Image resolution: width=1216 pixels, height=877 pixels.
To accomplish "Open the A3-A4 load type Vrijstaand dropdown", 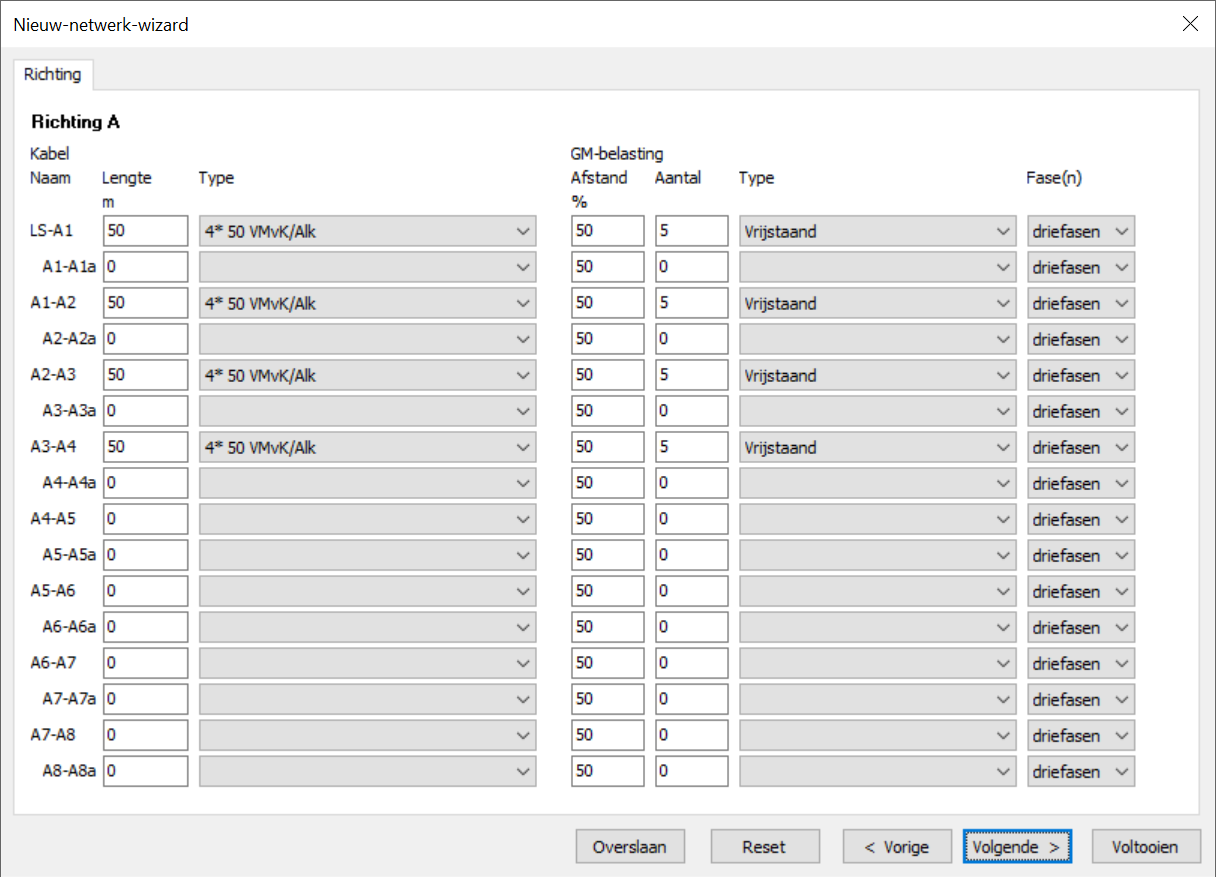I will click(x=877, y=448).
